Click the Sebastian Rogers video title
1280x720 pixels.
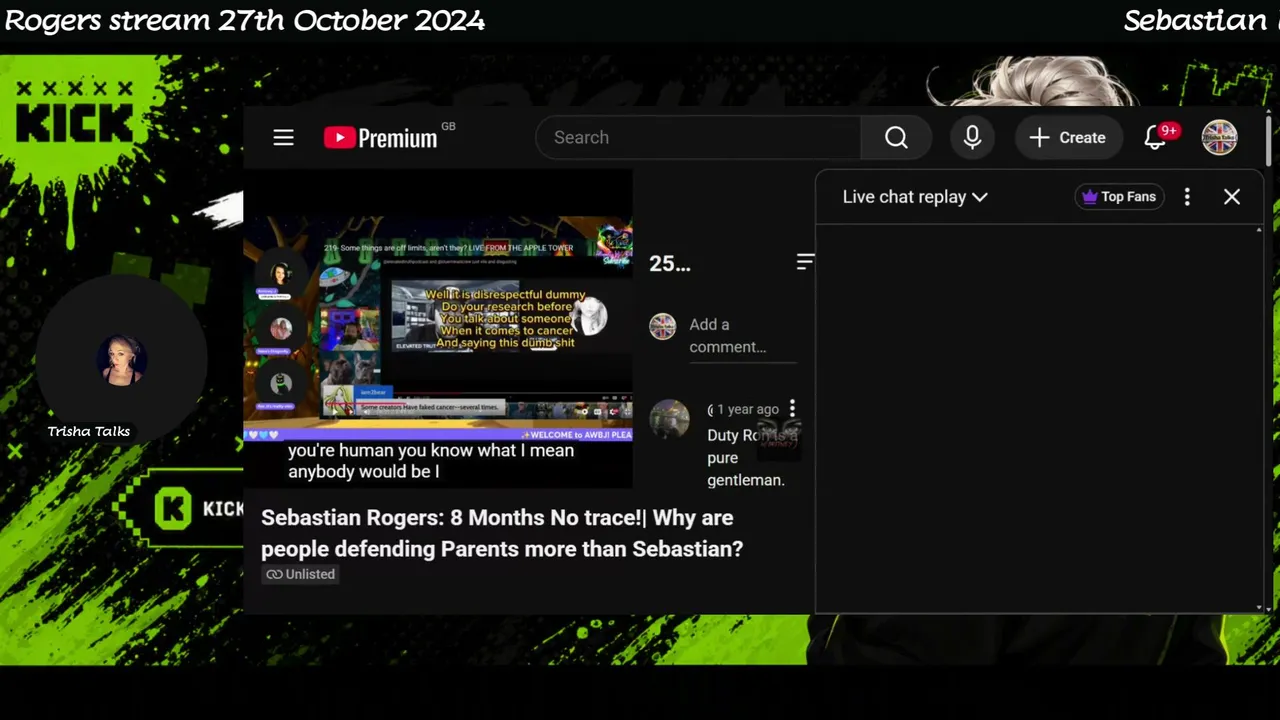[502, 533]
